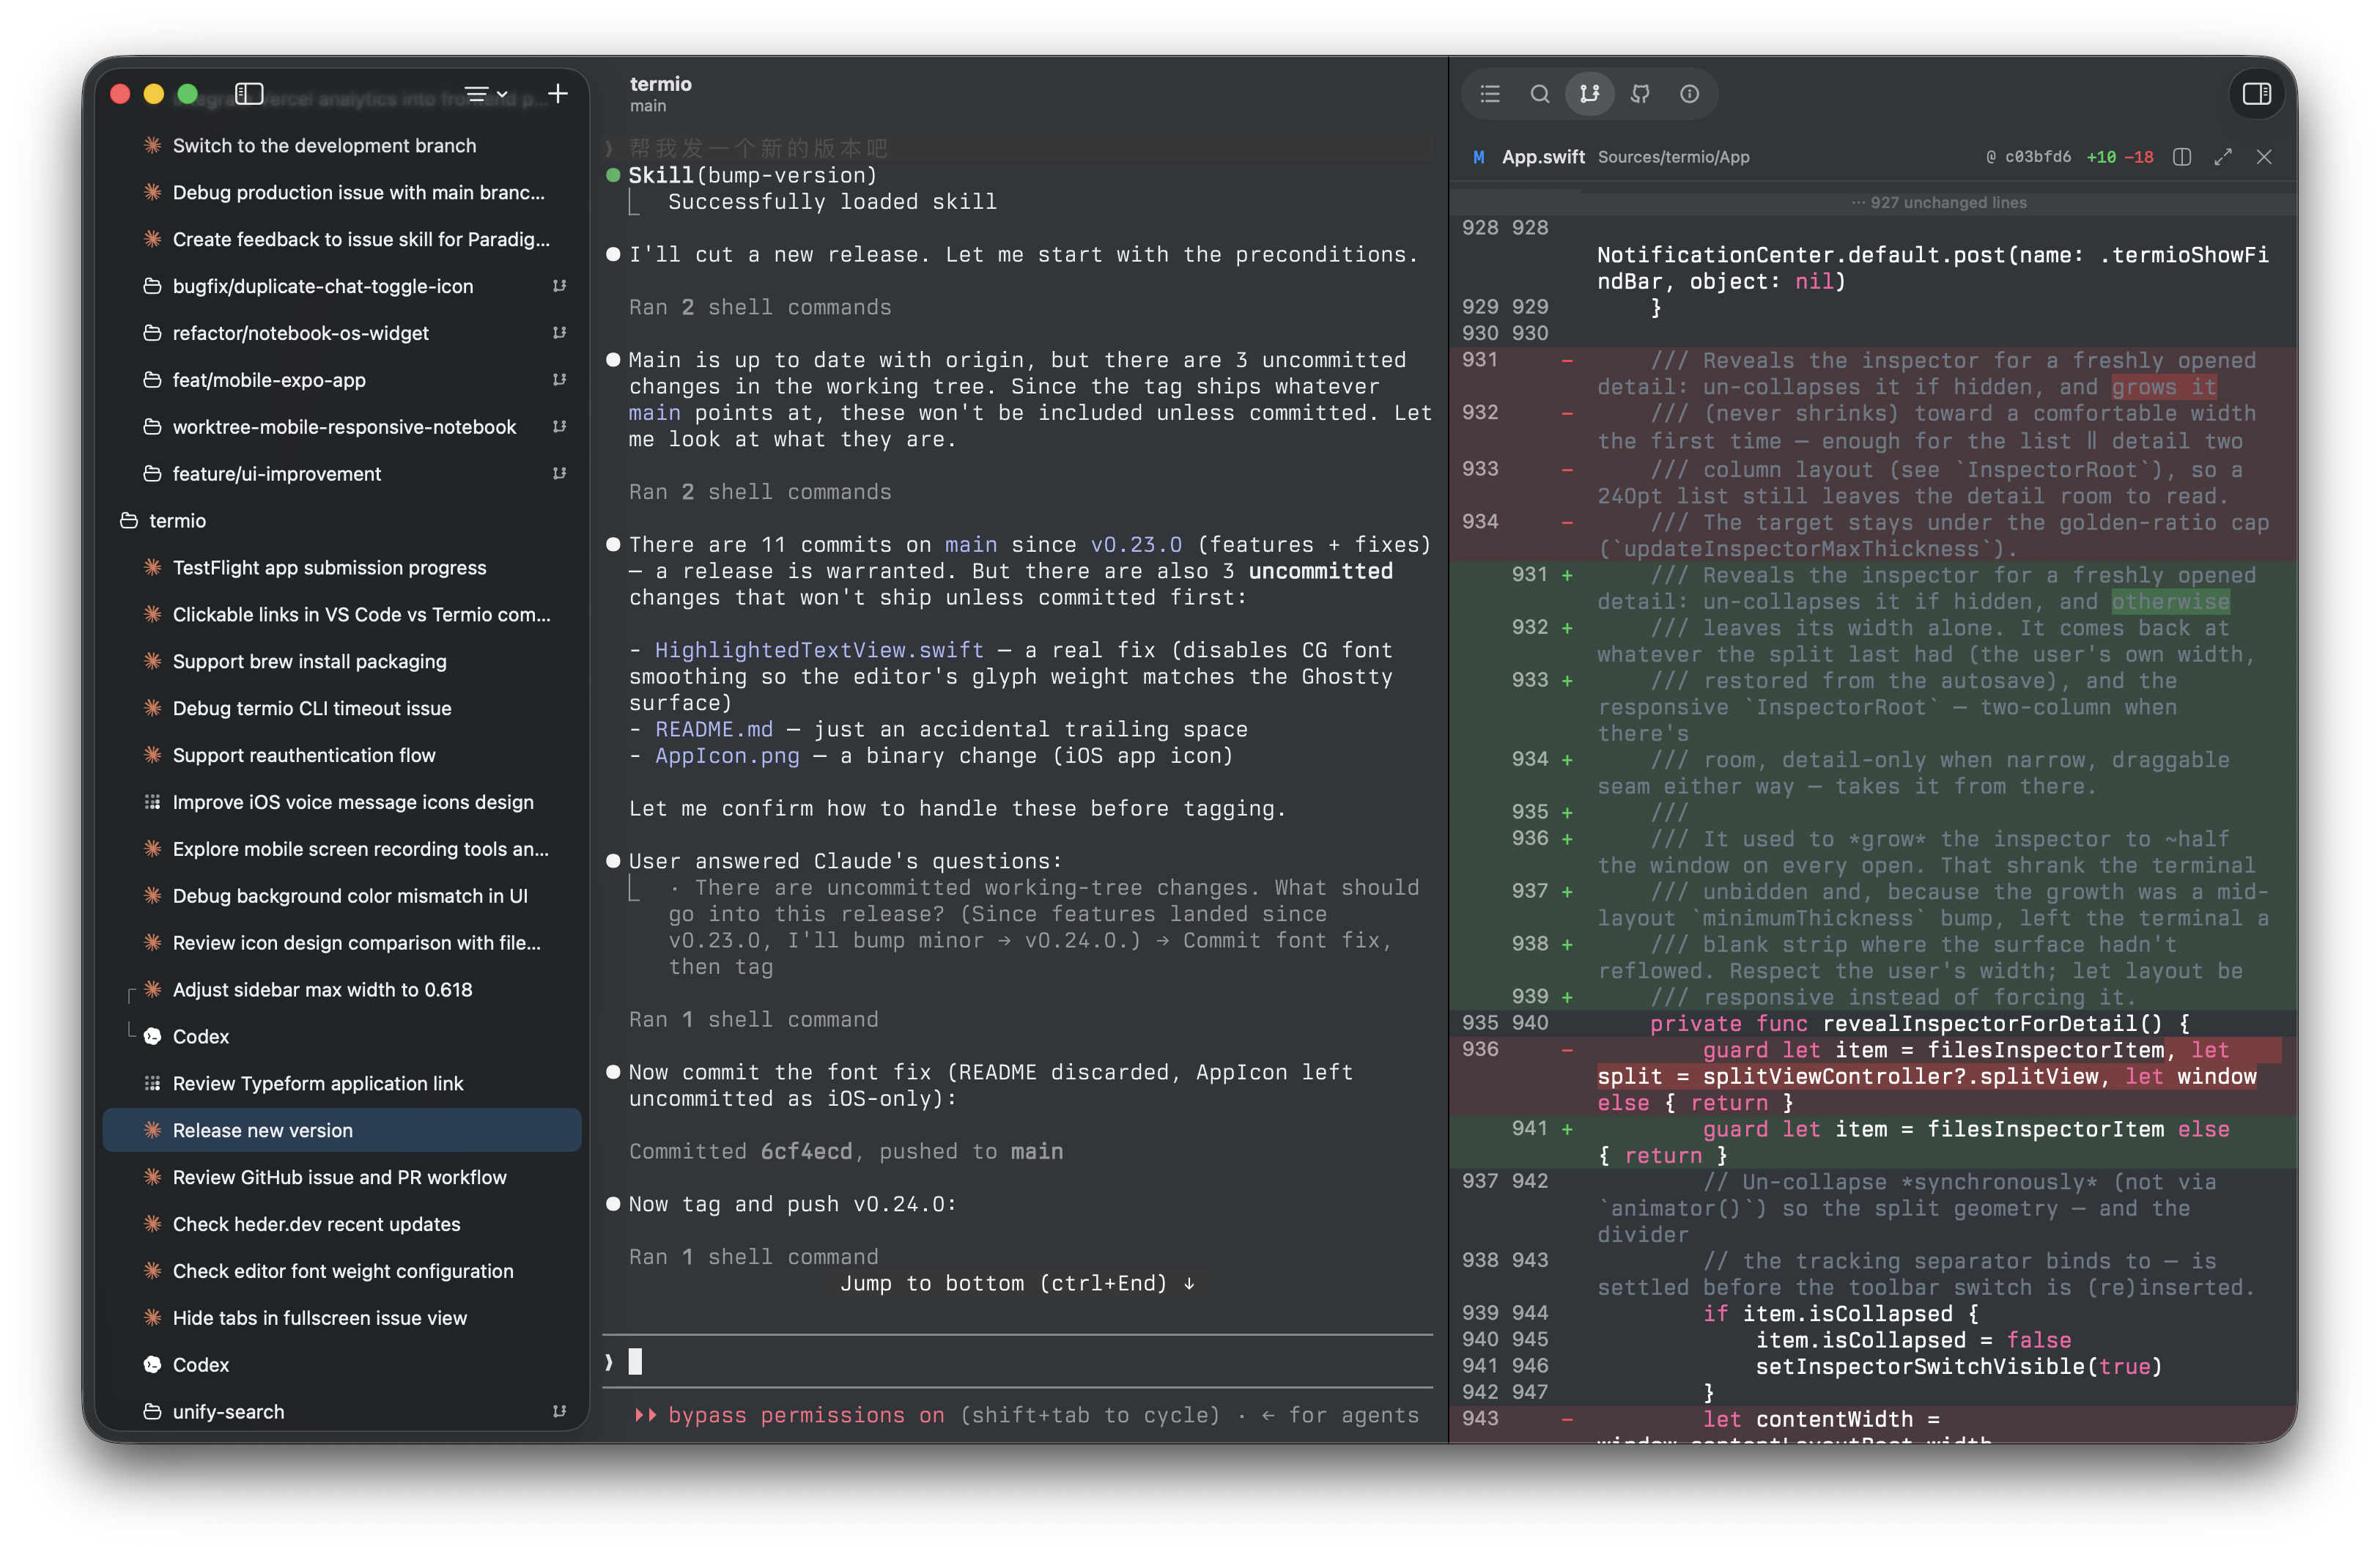2380x1552 pixels.
Task: Toggle side-by-side diff view for App.swift
Action: pyautogui.click(x=2183, y=157)
